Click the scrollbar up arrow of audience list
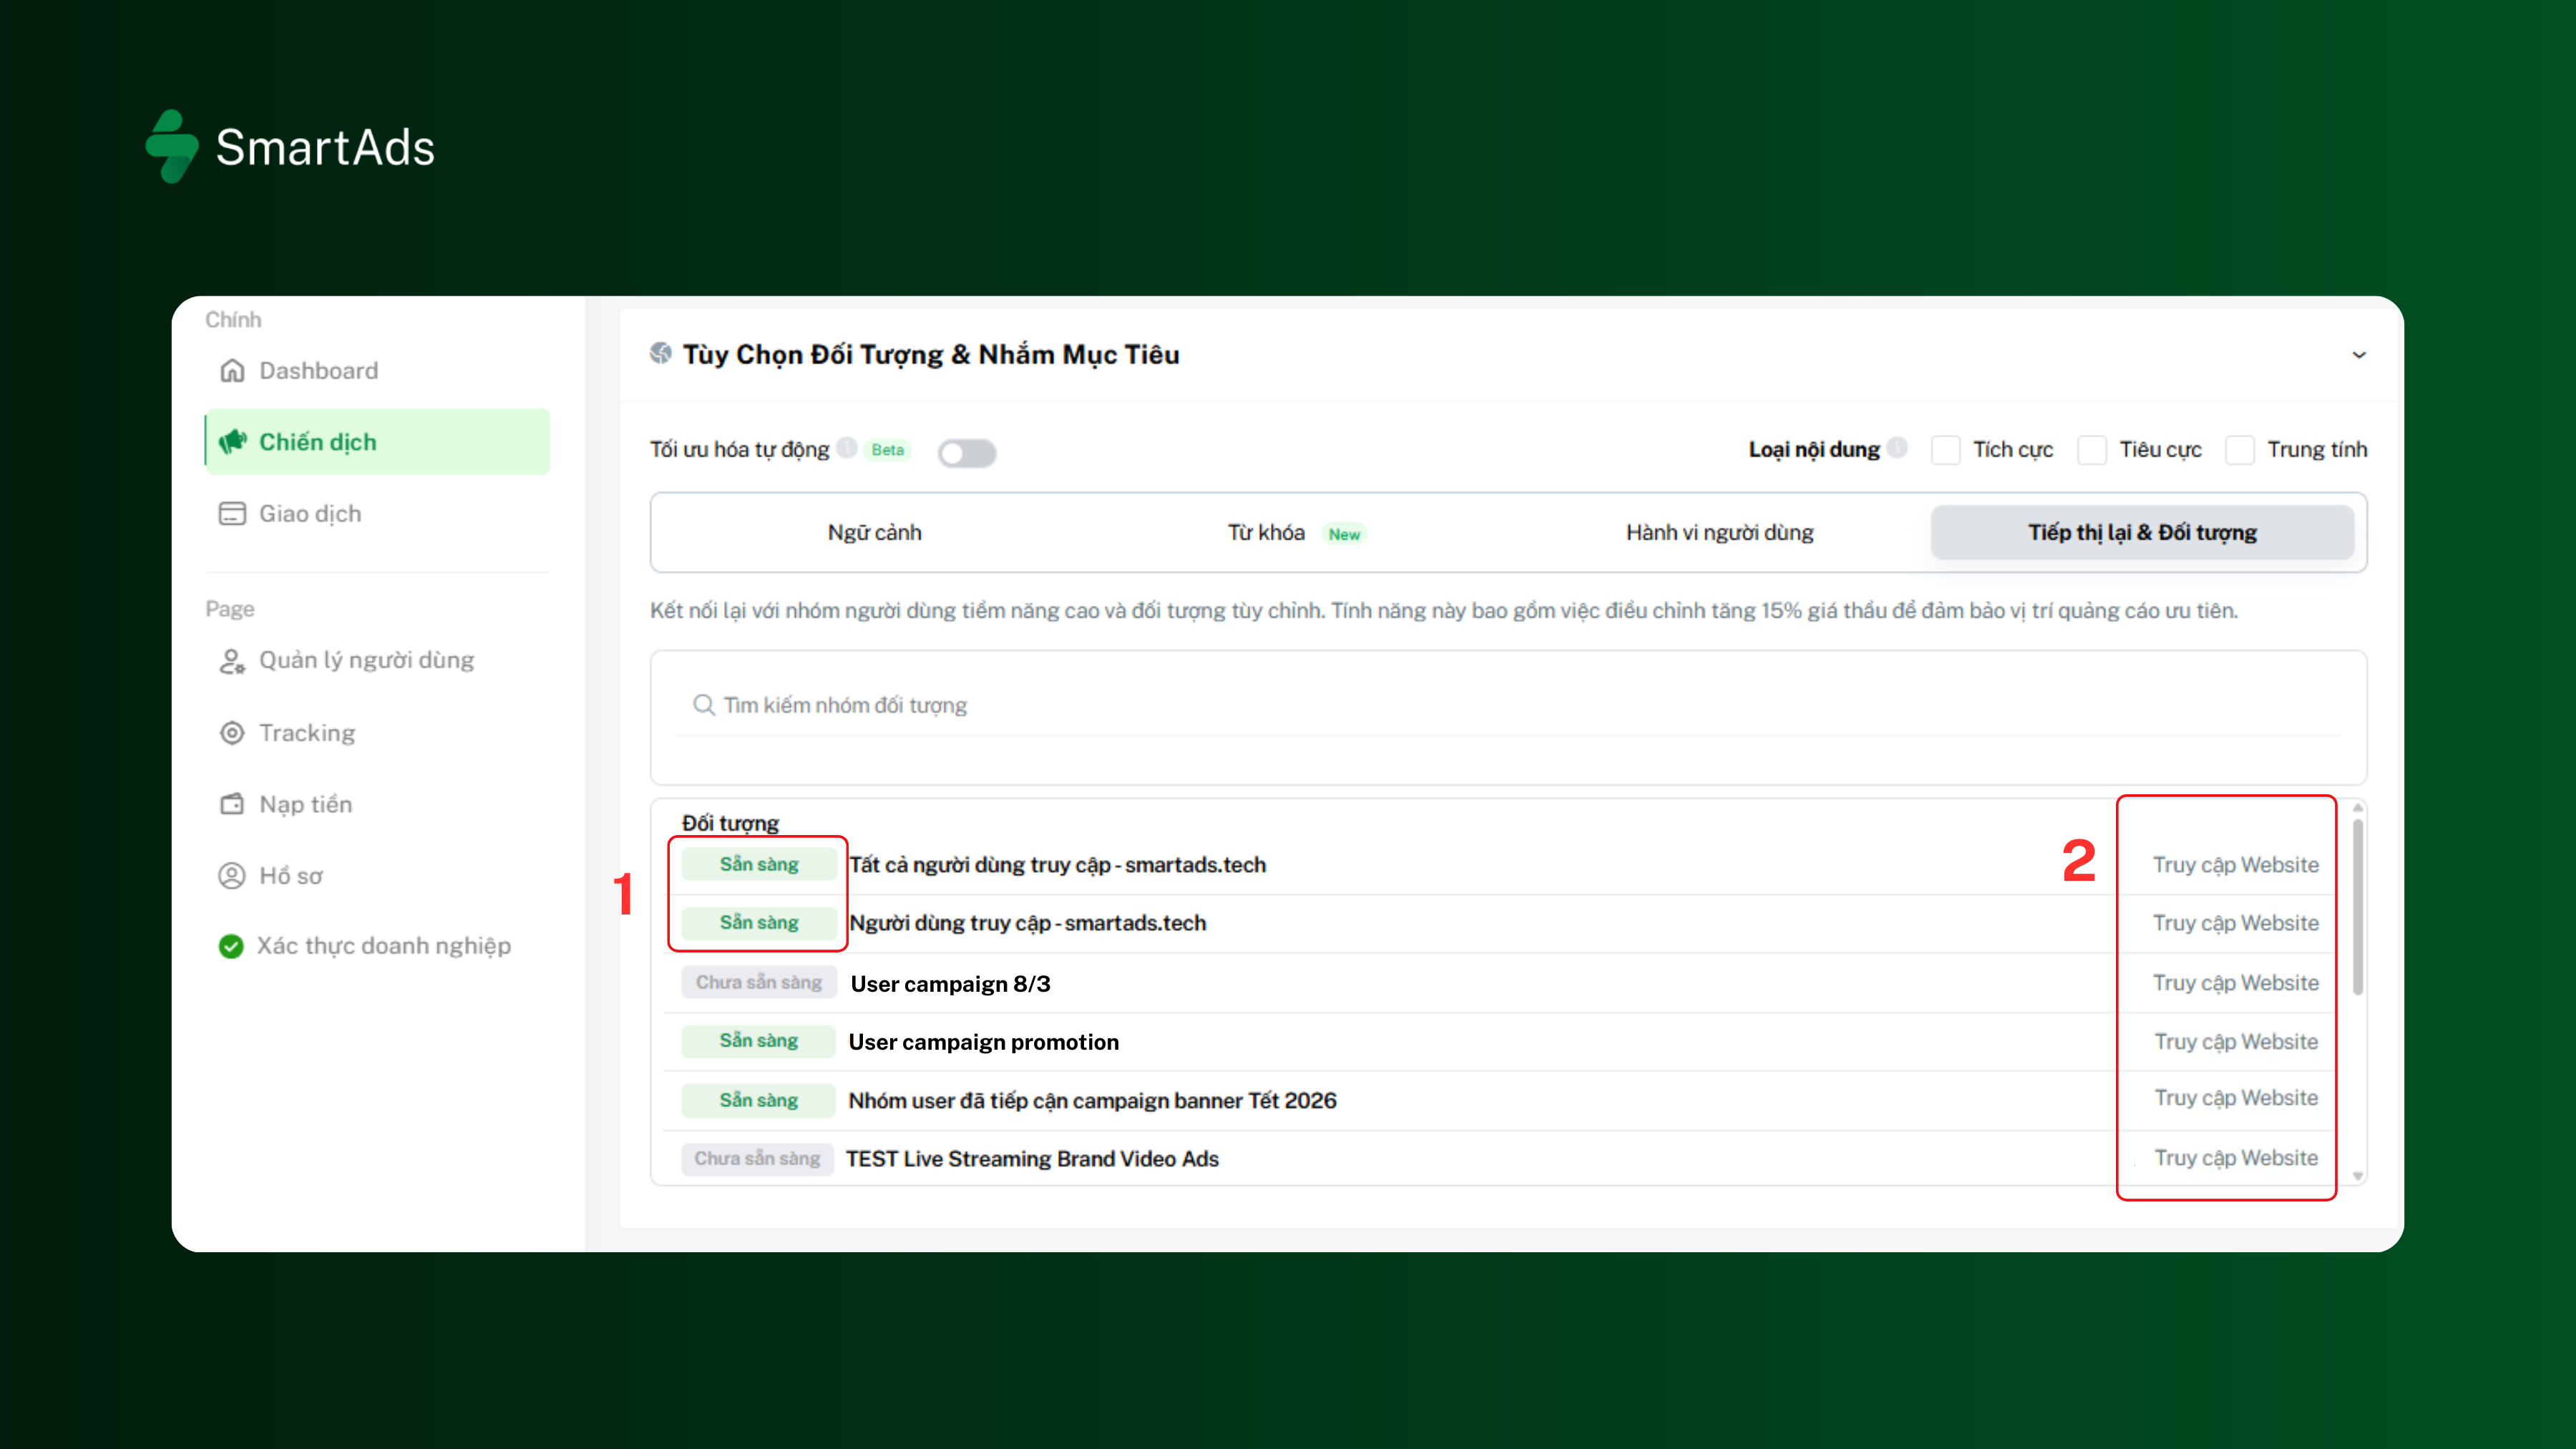 pos(2358,807)
